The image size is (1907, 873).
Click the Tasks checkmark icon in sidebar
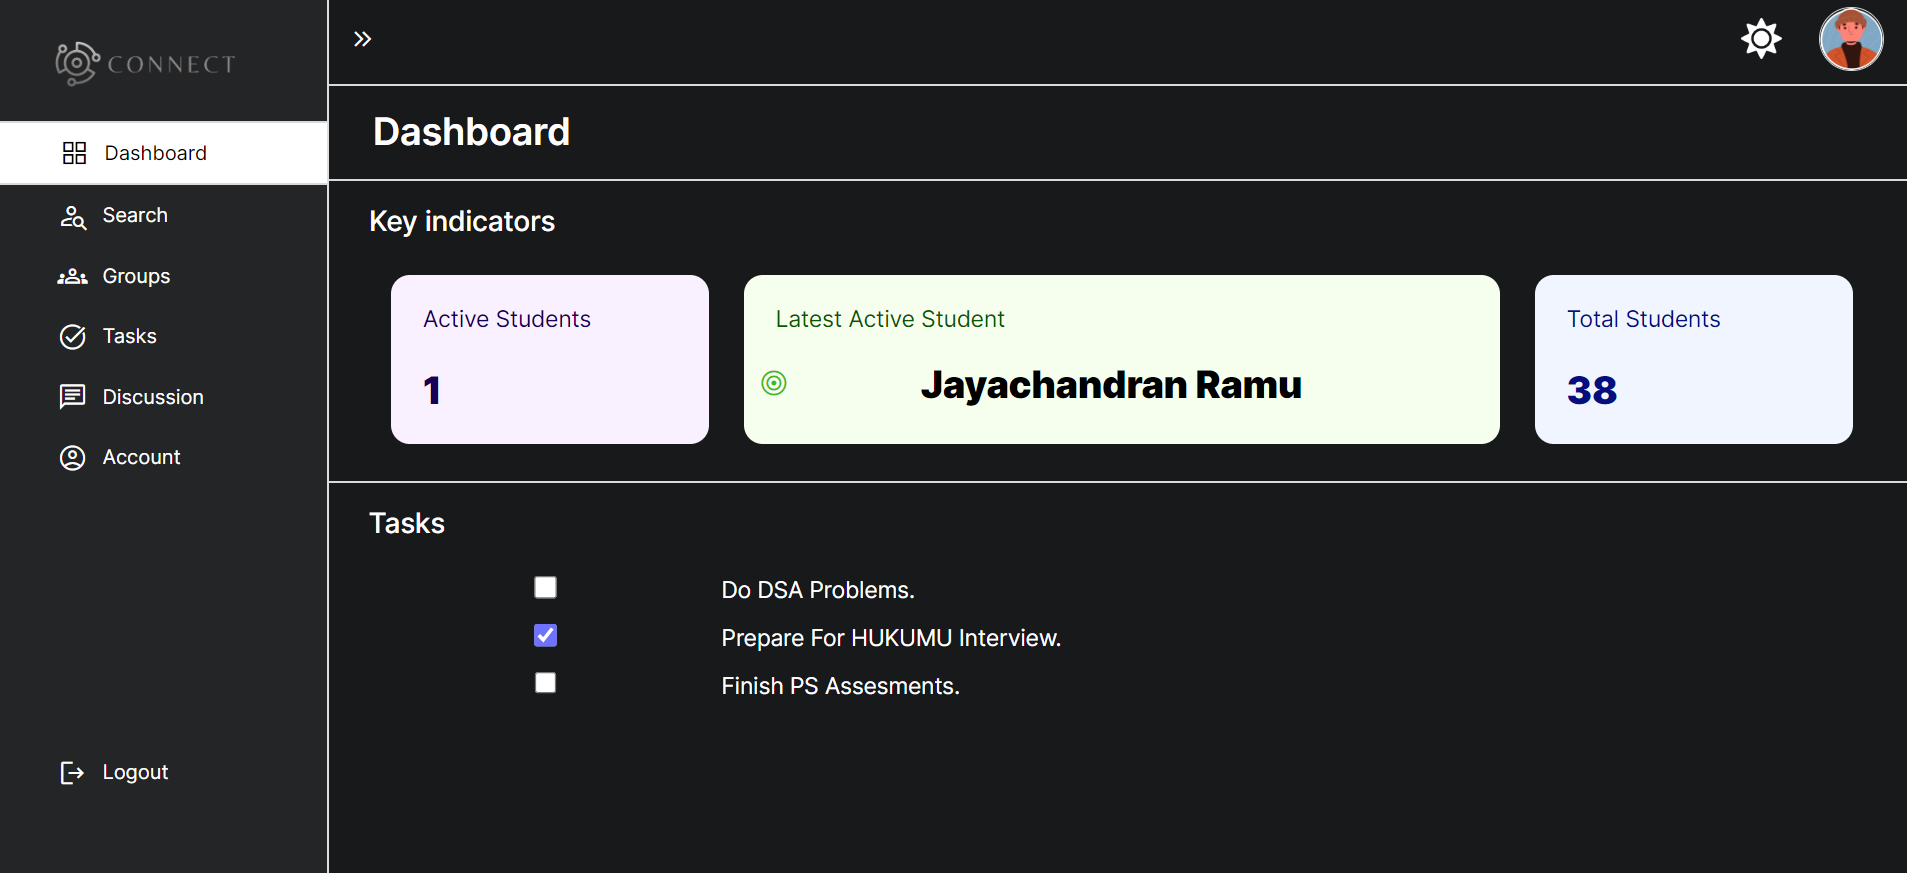click(74, 337)
